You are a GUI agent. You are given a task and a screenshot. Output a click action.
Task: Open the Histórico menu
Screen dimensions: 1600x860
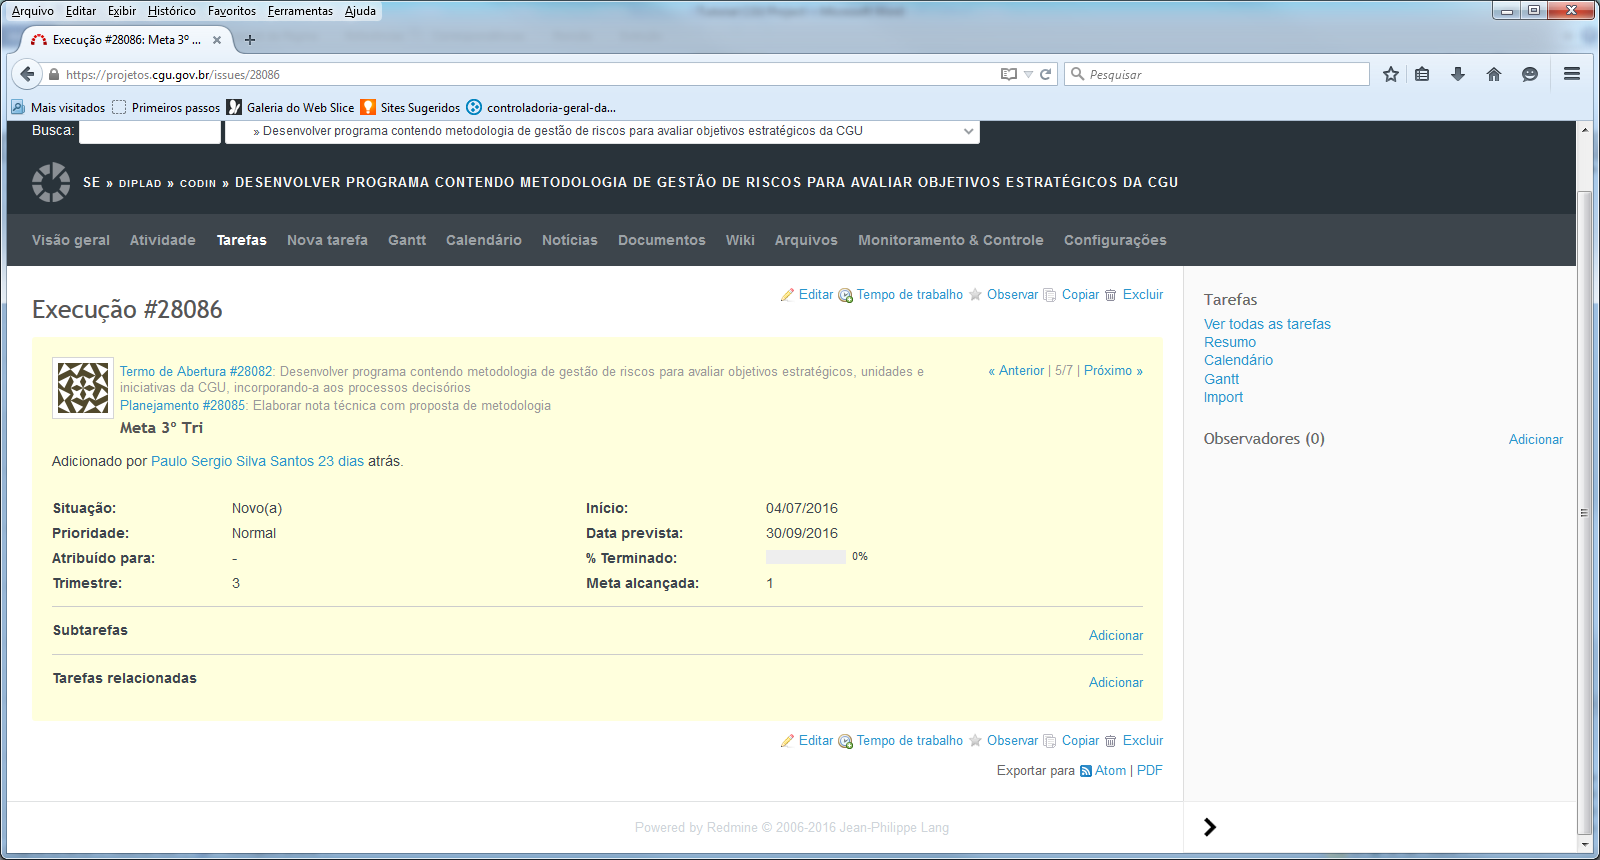[x=171, y=11]
